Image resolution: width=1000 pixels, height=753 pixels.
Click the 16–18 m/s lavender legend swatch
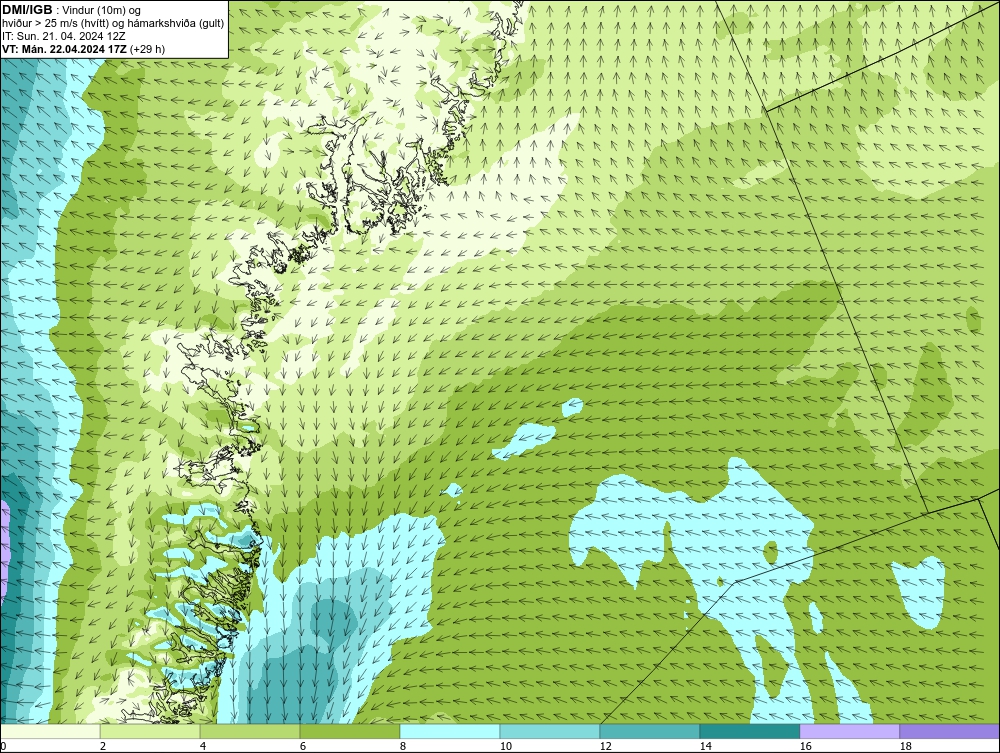pos(849,731)
